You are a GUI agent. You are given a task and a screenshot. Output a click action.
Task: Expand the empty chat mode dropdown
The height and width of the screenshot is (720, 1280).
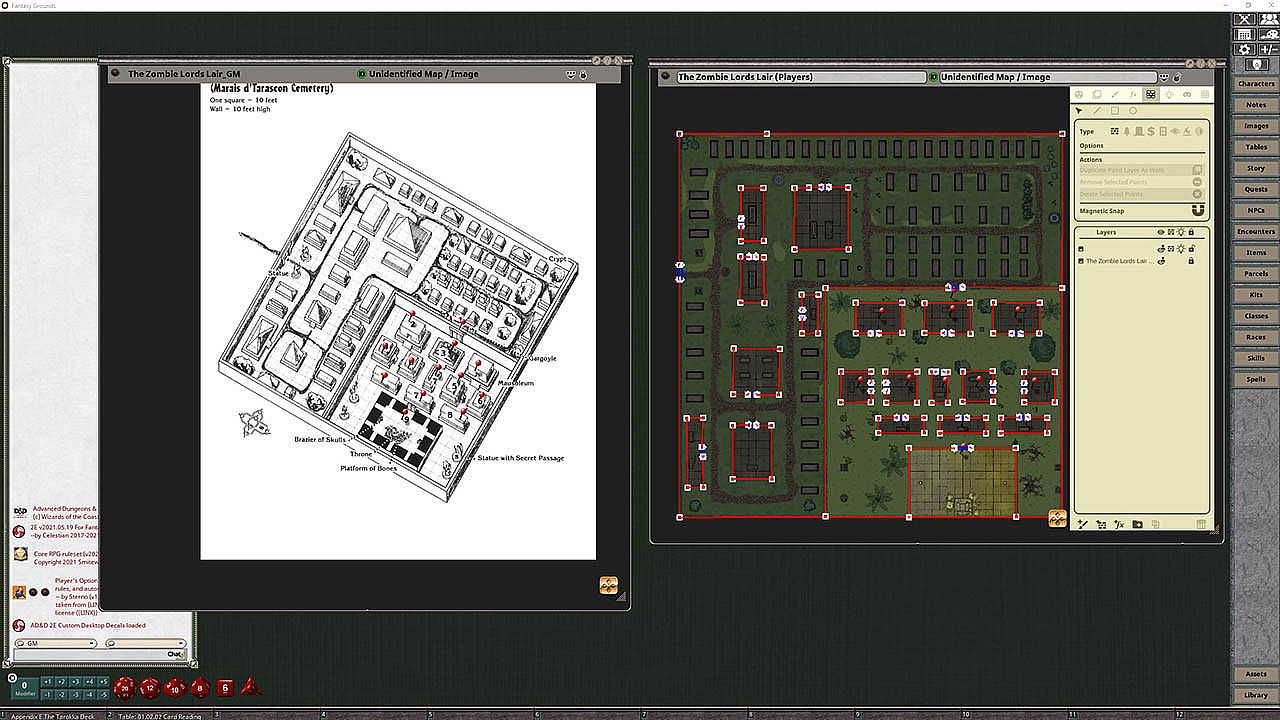point(145,643)
